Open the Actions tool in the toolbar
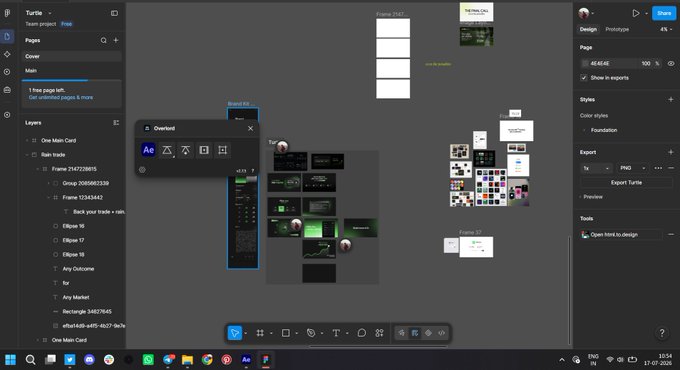680x370 pixels. pos(379,333)
